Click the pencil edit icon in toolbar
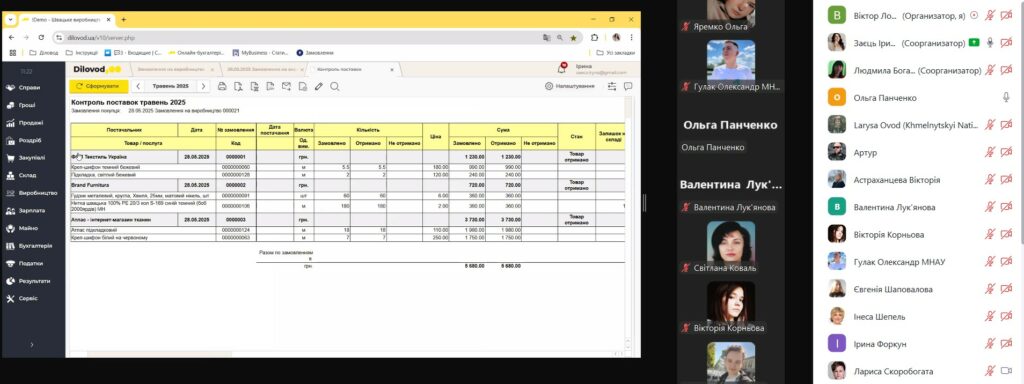1024x384 pixels. click(x=319, y=86)
